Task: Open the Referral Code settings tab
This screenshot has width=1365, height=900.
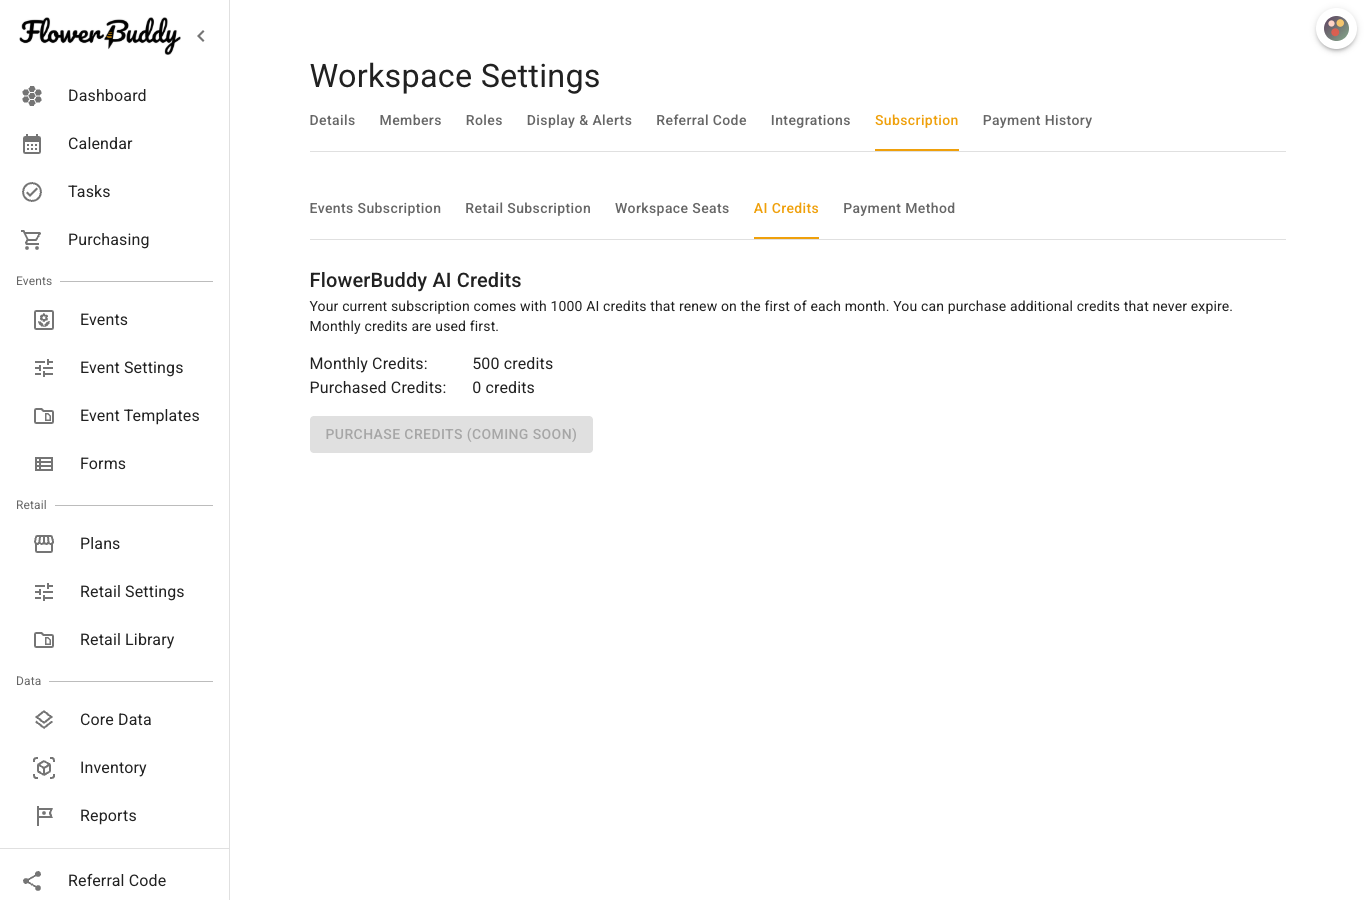Action: click(x=701, y=121)
